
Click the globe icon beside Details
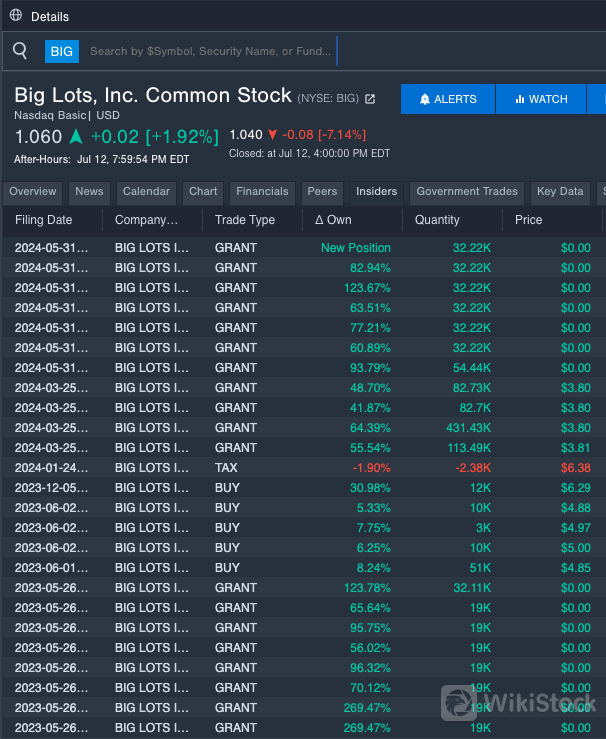click(15, 16)
